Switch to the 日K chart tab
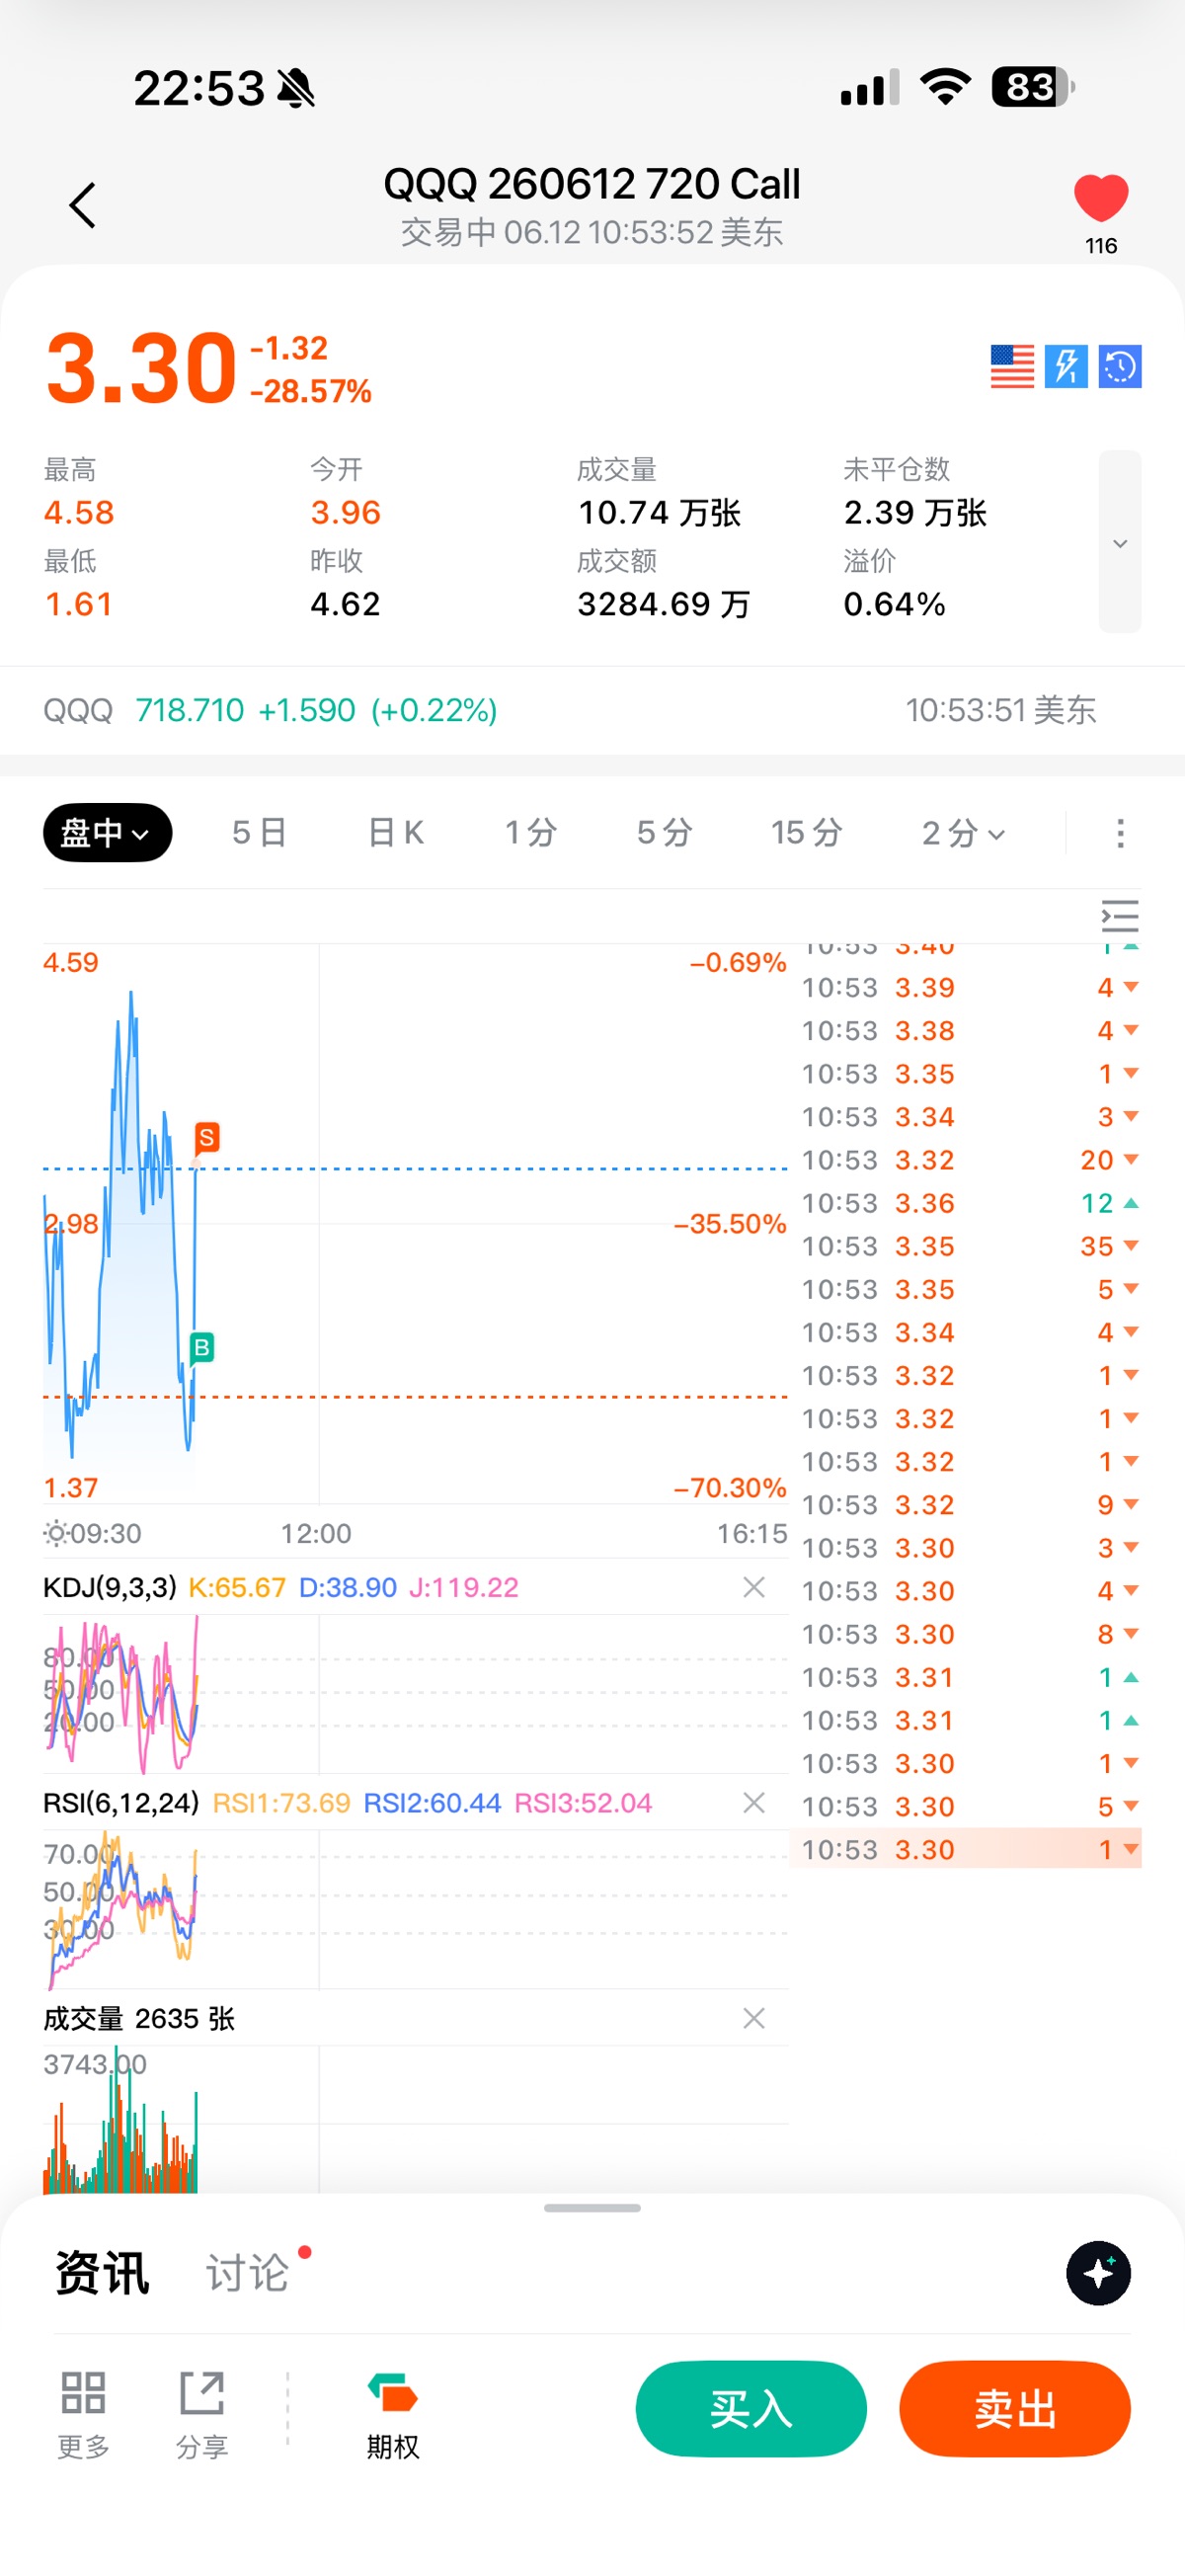Image resolution: width=1185 pixels, height=2576 pixels. [x=396, y=832]
